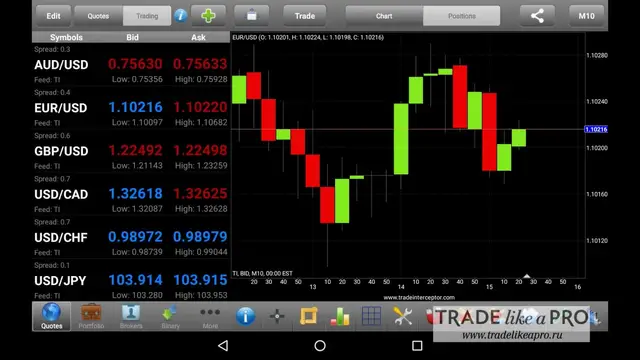Open the Brokers tab
Image resolution: width=640 pixels, height=360 pixels.
131,316
